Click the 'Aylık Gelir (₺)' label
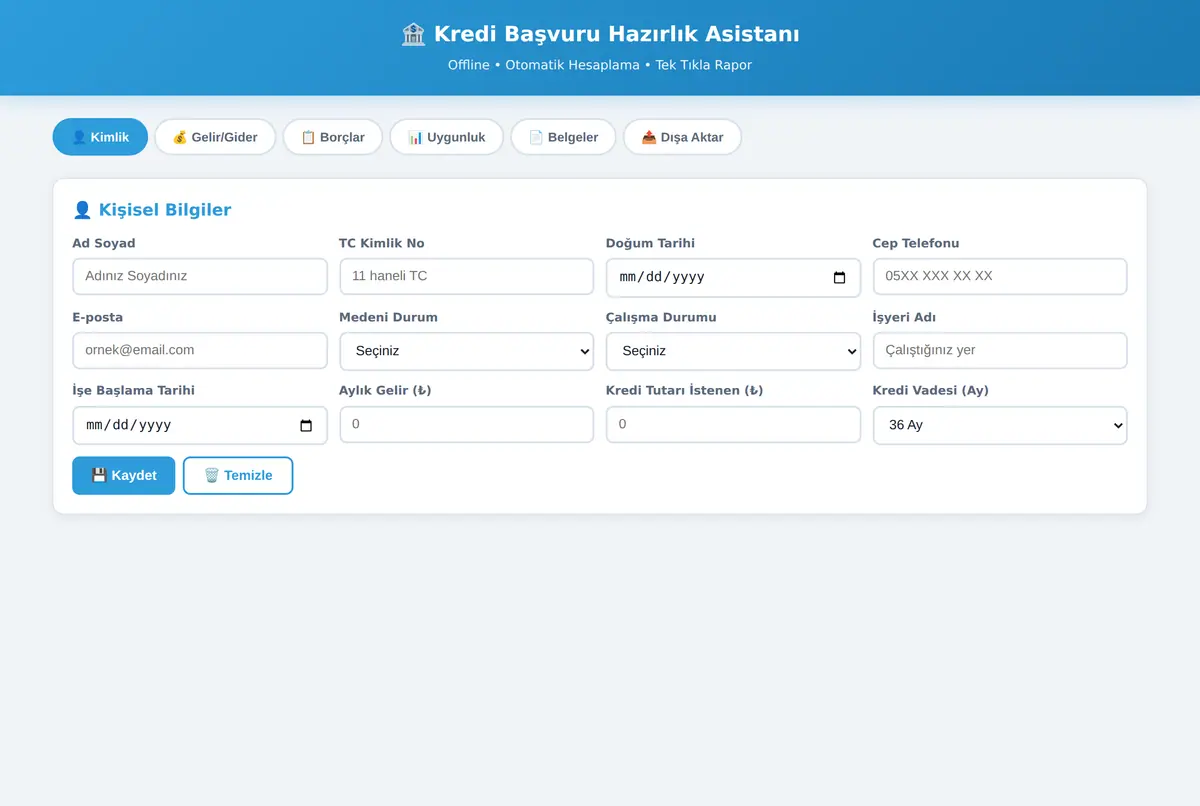Image resolution: width=1200 pixels, height=806 pixels. pyautogui.click(x=385, y=390)
